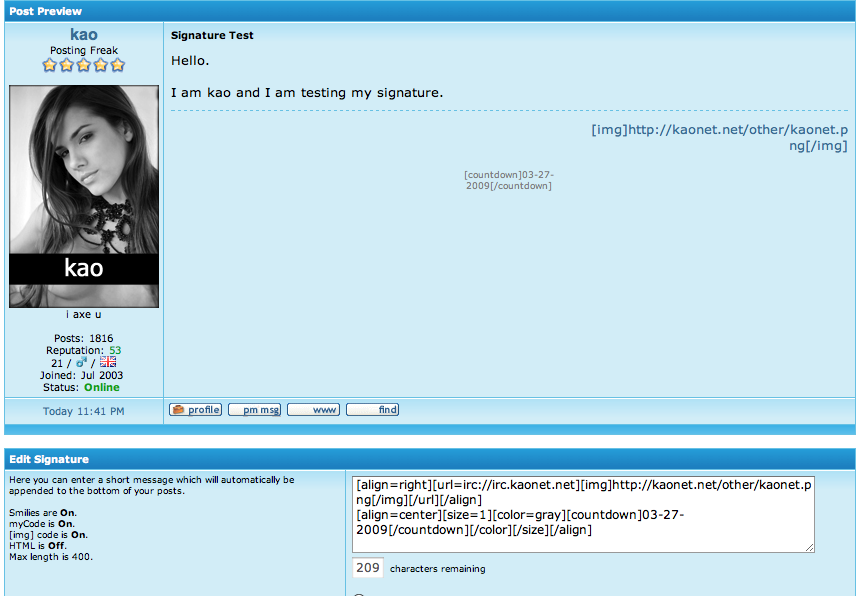Open the kaonet.png signature image link
This screenshot has width=860, height=596.
click(x=720, y=138)
